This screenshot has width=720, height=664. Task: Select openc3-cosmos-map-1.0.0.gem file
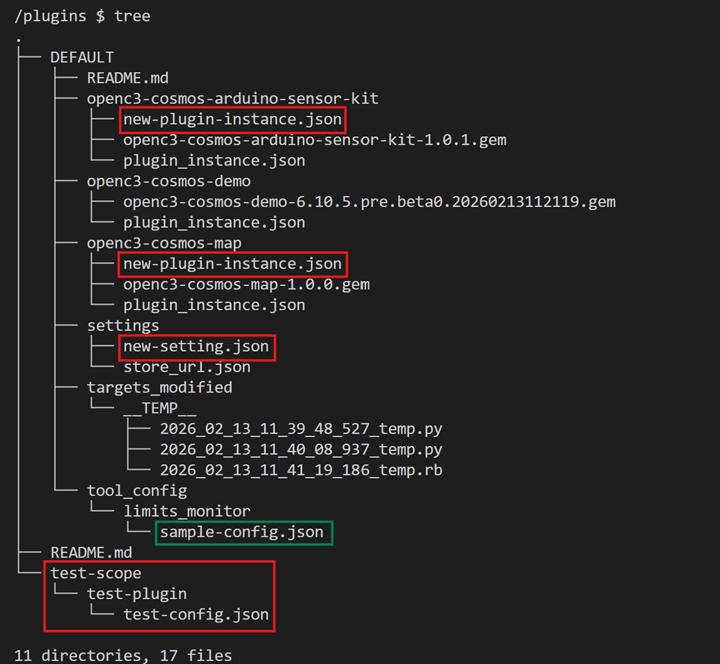(x=247, y=285)
